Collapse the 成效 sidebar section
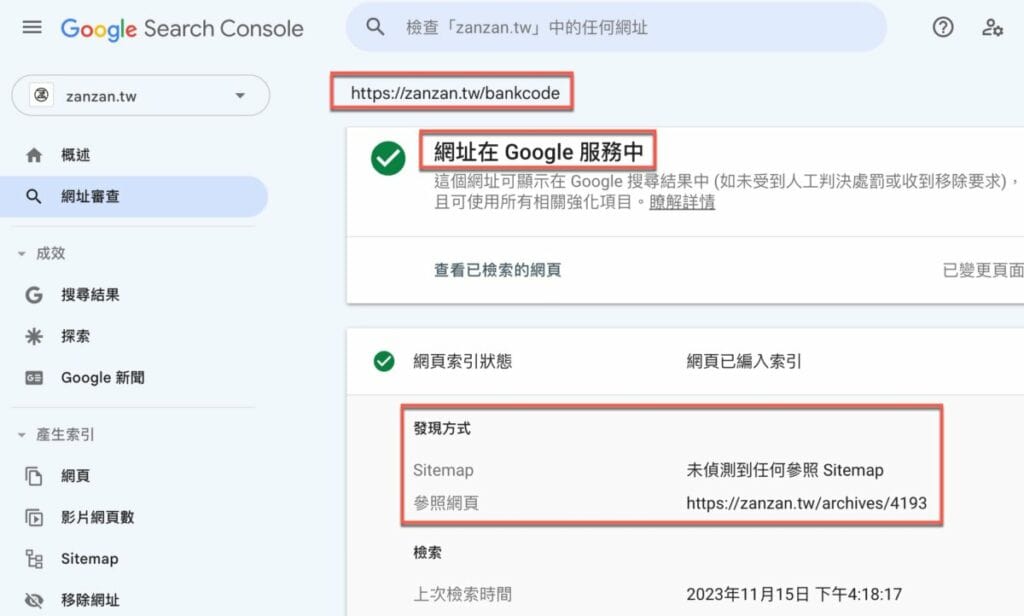Screen dimensions: 1024x616 [22, 253]
